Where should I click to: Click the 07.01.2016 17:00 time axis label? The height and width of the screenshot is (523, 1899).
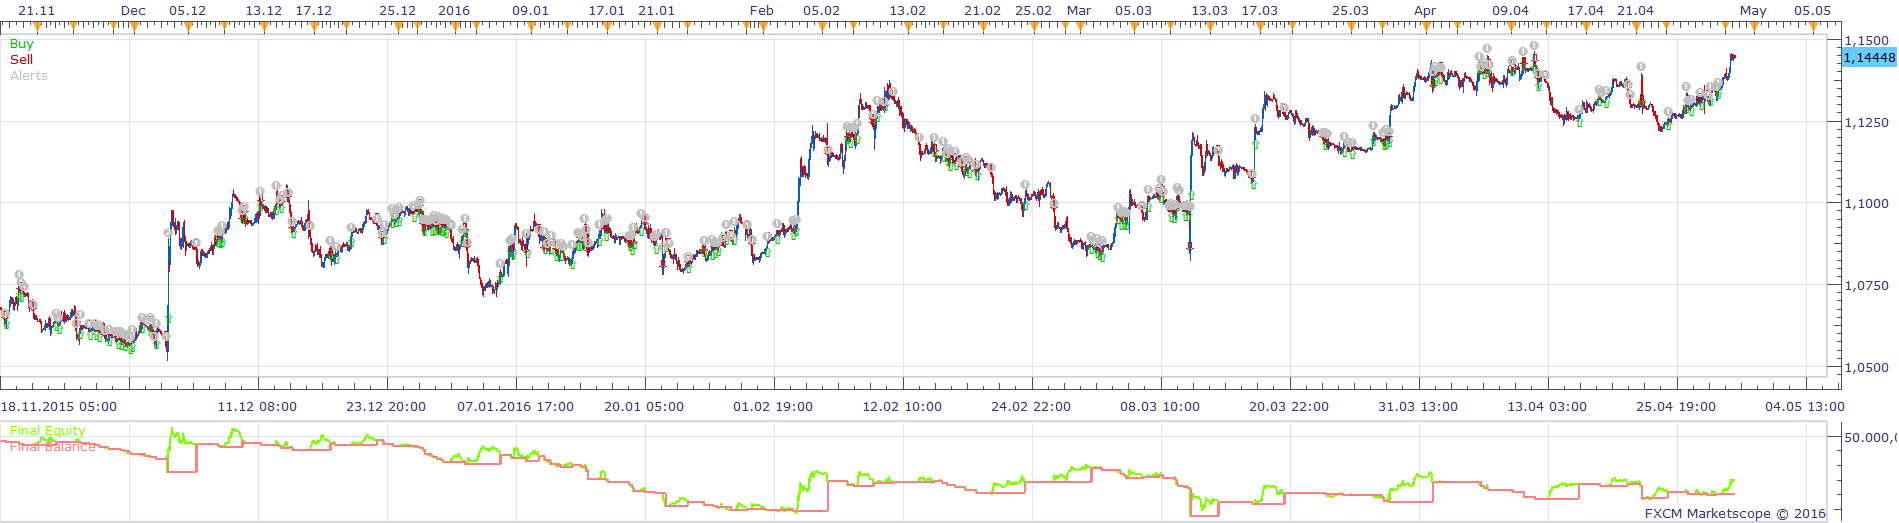[516, 407]
